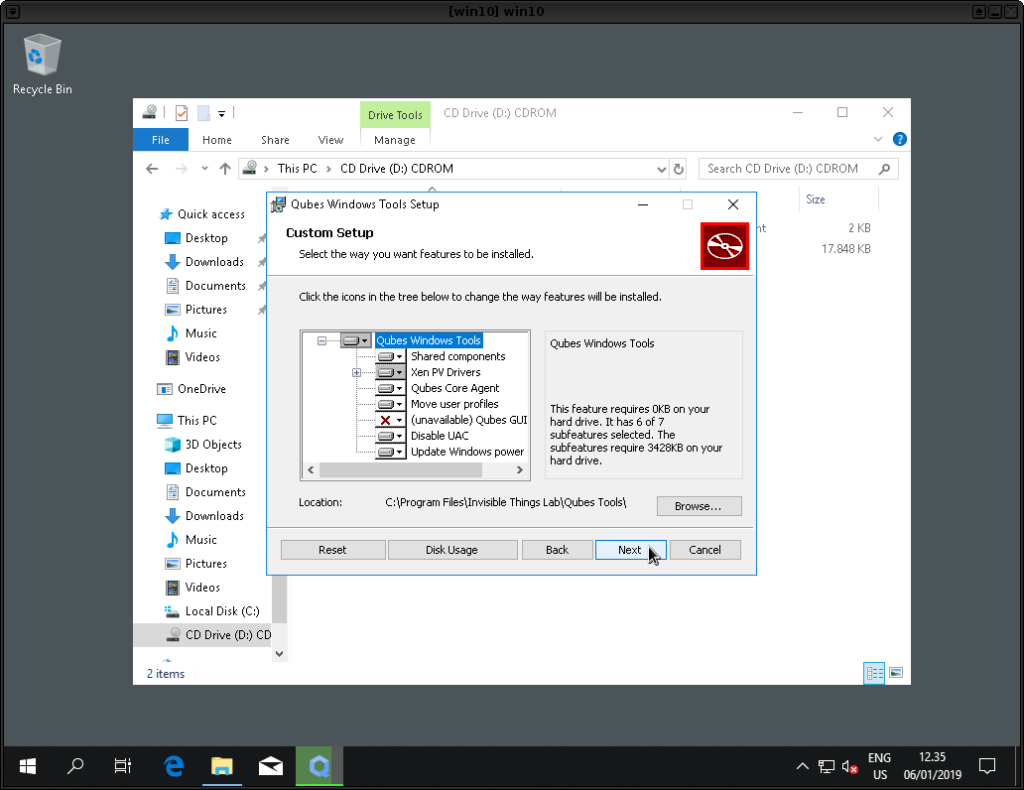Open Customize Quick Access Toolbar dropdown
Viewport: 1024px width, 790px height.
221,114
